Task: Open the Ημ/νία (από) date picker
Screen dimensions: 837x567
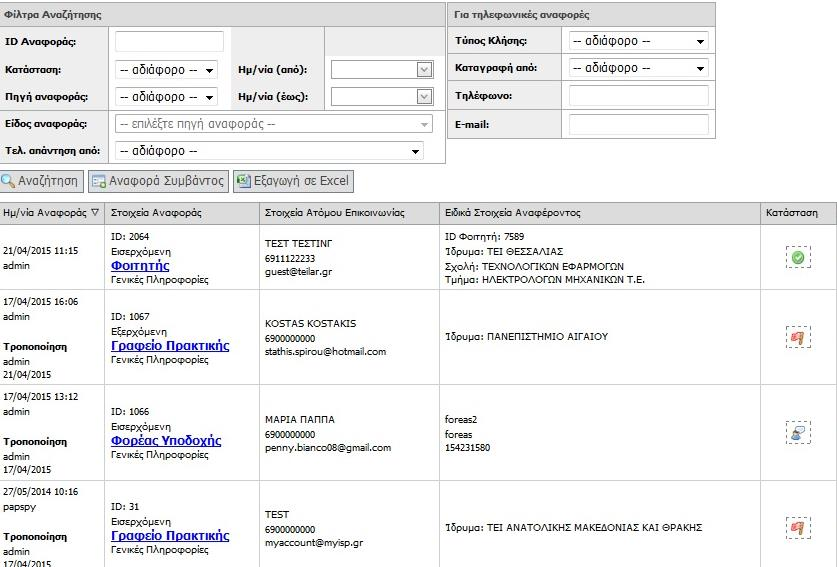Action: point(424,69)
